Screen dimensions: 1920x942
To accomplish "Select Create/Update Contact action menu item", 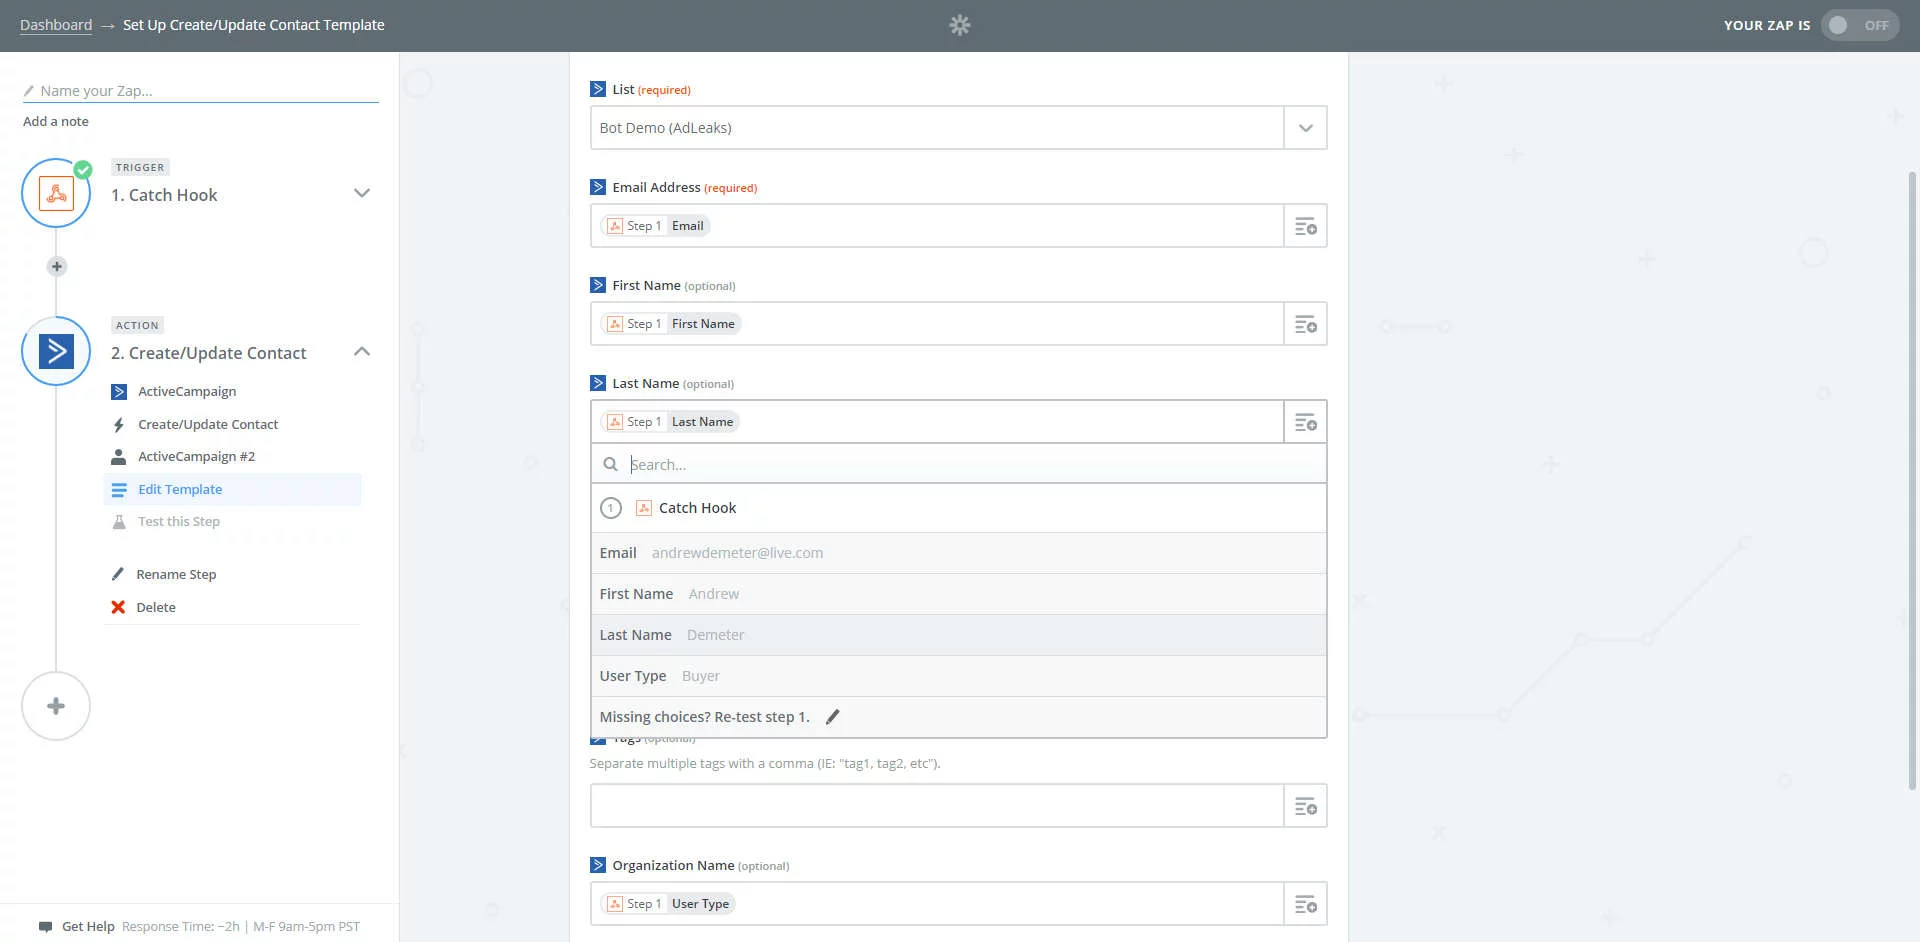I will click(x=208, y=424).
